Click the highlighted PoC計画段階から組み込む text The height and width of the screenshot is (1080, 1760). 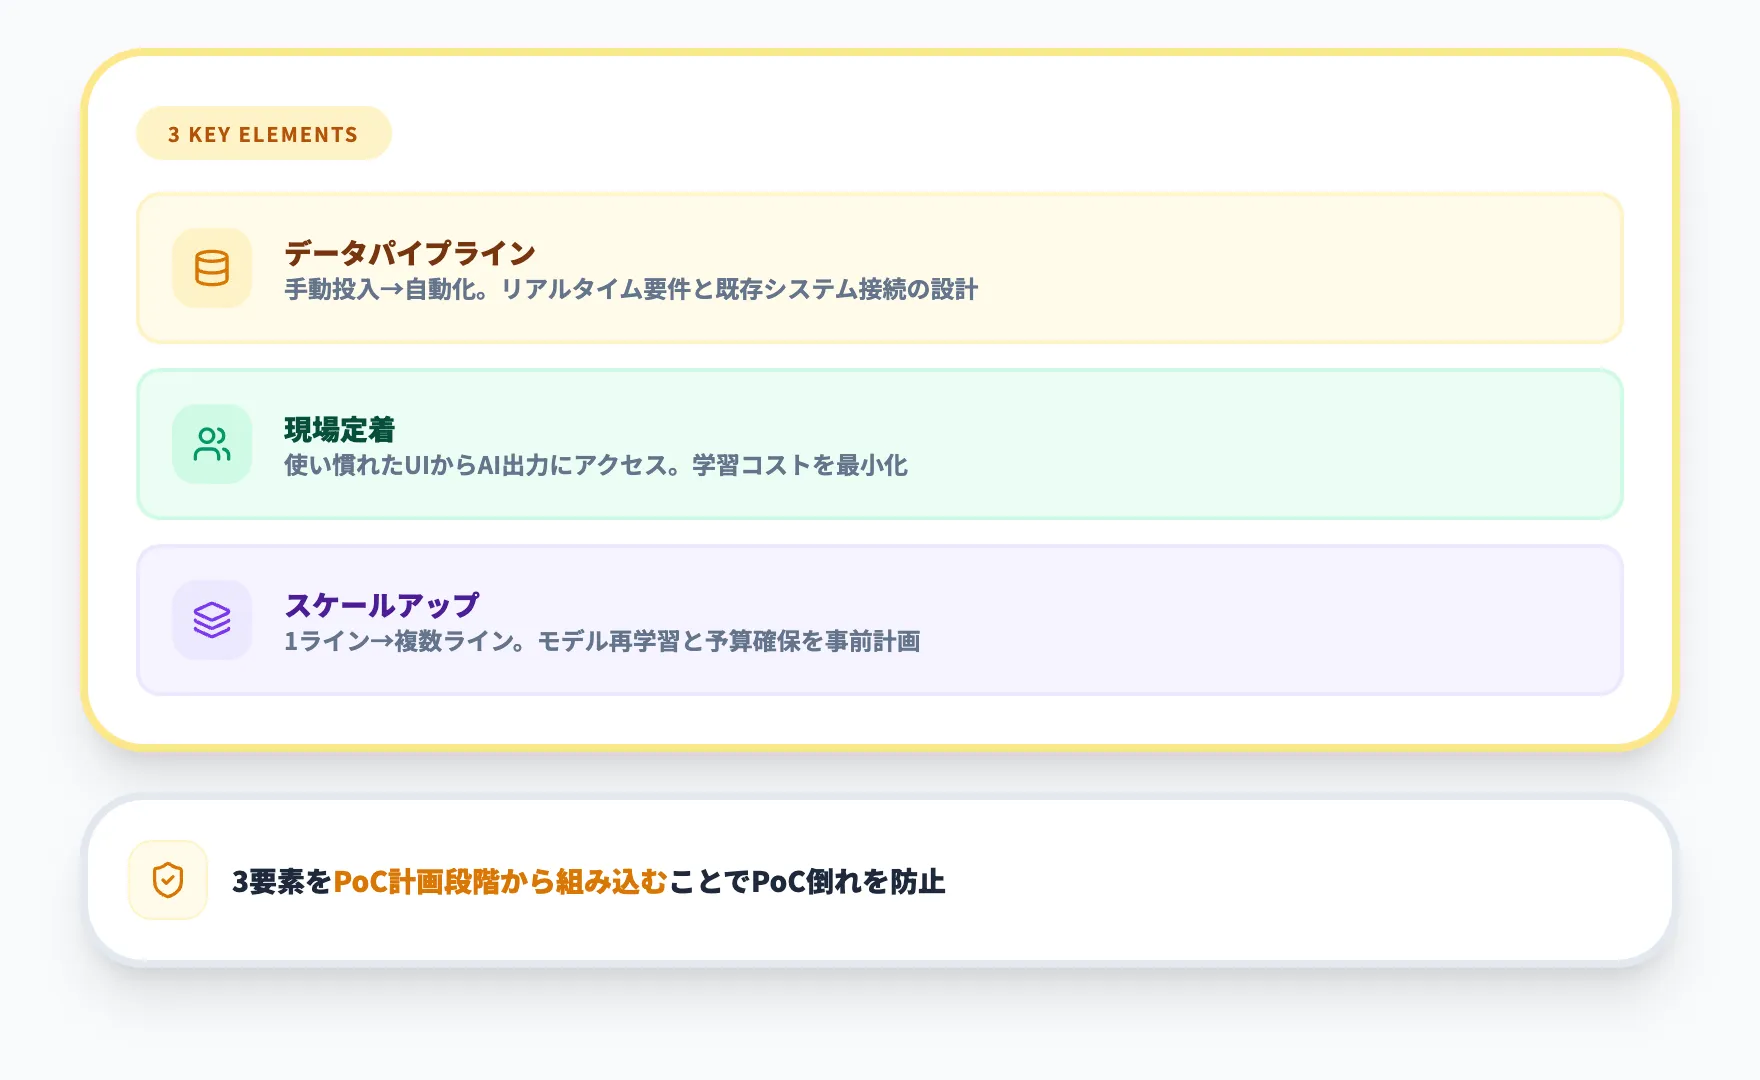click(501, 882)
